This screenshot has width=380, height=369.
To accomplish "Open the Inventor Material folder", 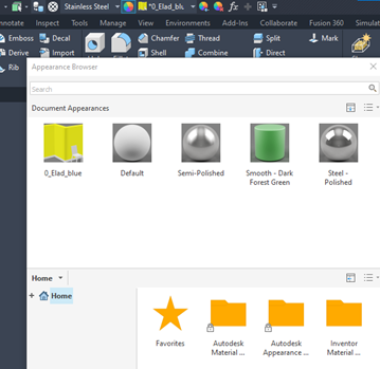I will pyautogui.click(x=344, y=328).
